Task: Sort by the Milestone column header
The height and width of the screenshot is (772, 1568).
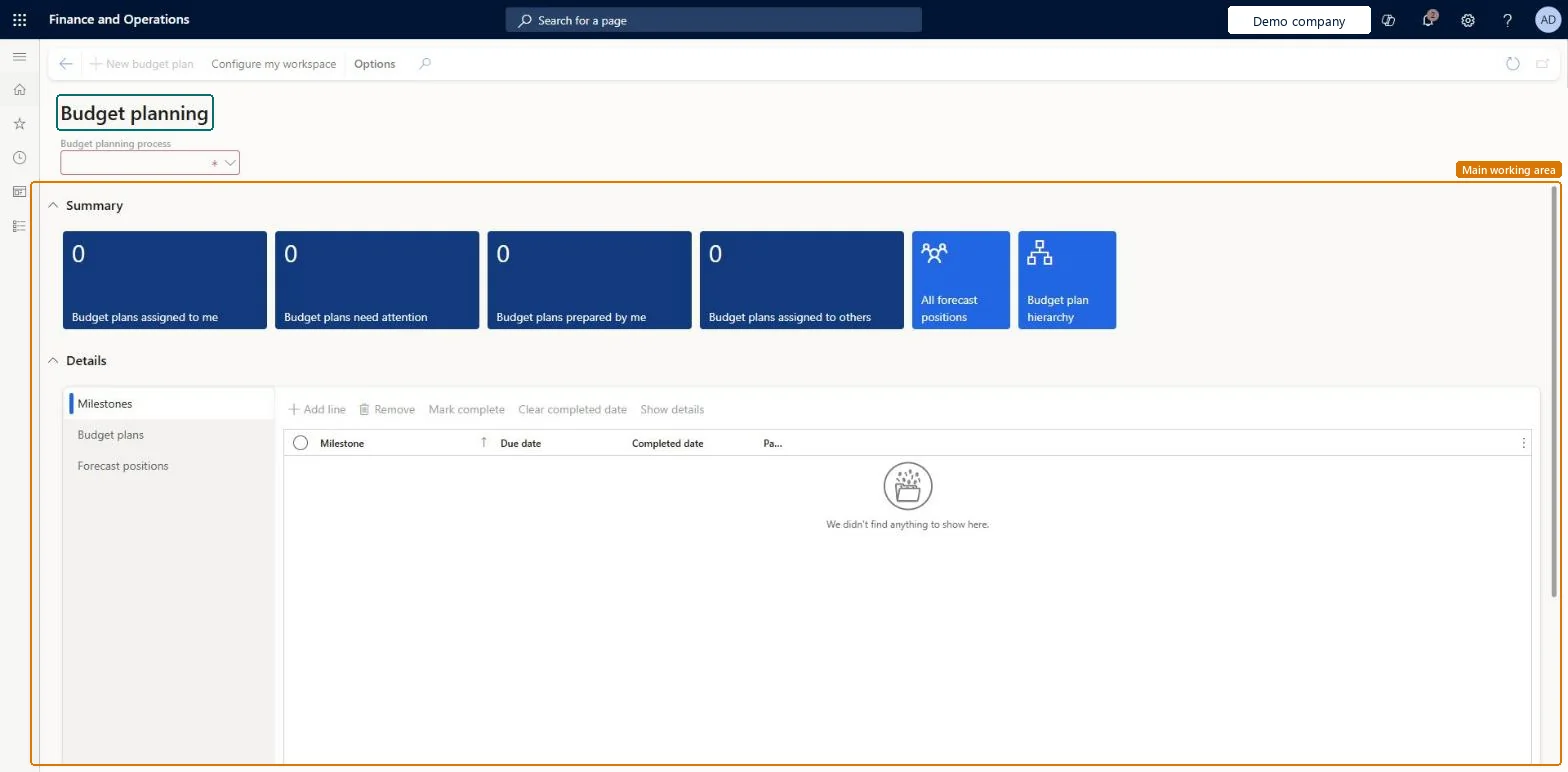Action: (x=342, y=443)
